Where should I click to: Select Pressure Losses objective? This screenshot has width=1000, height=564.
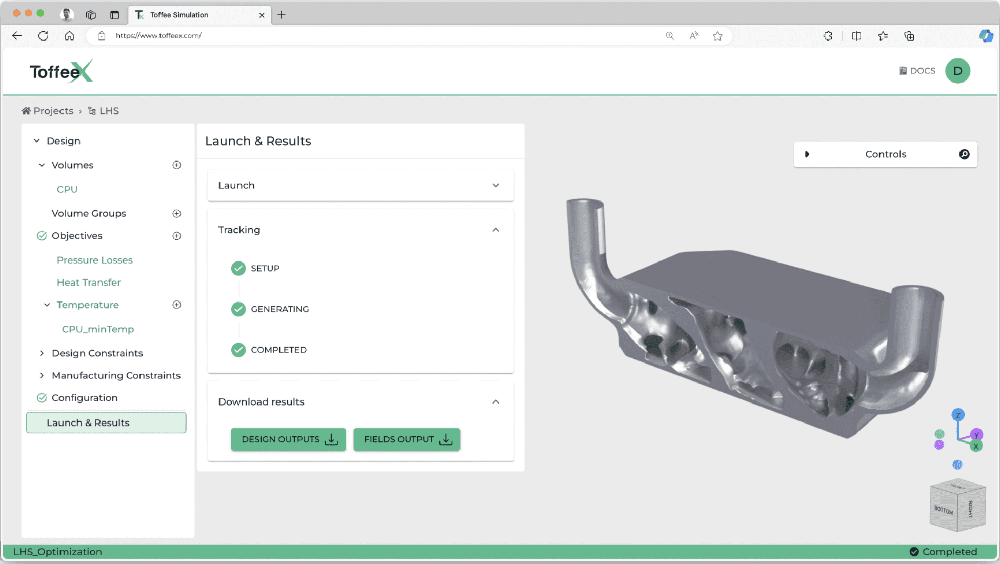[94, 260]
